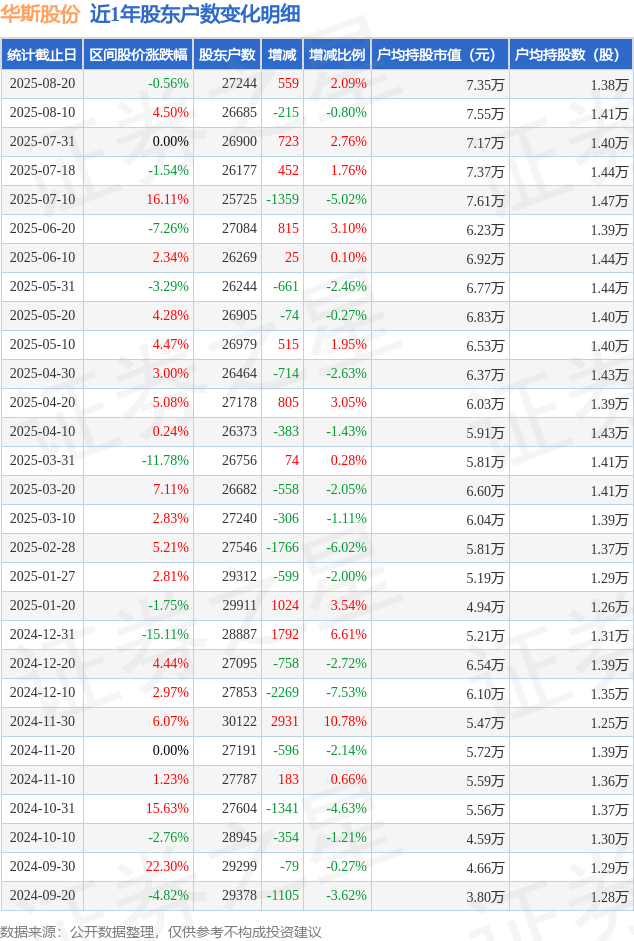Click the 区间股价涨跌幅 column header
The image size is (634, 941).
pos(138,55)
